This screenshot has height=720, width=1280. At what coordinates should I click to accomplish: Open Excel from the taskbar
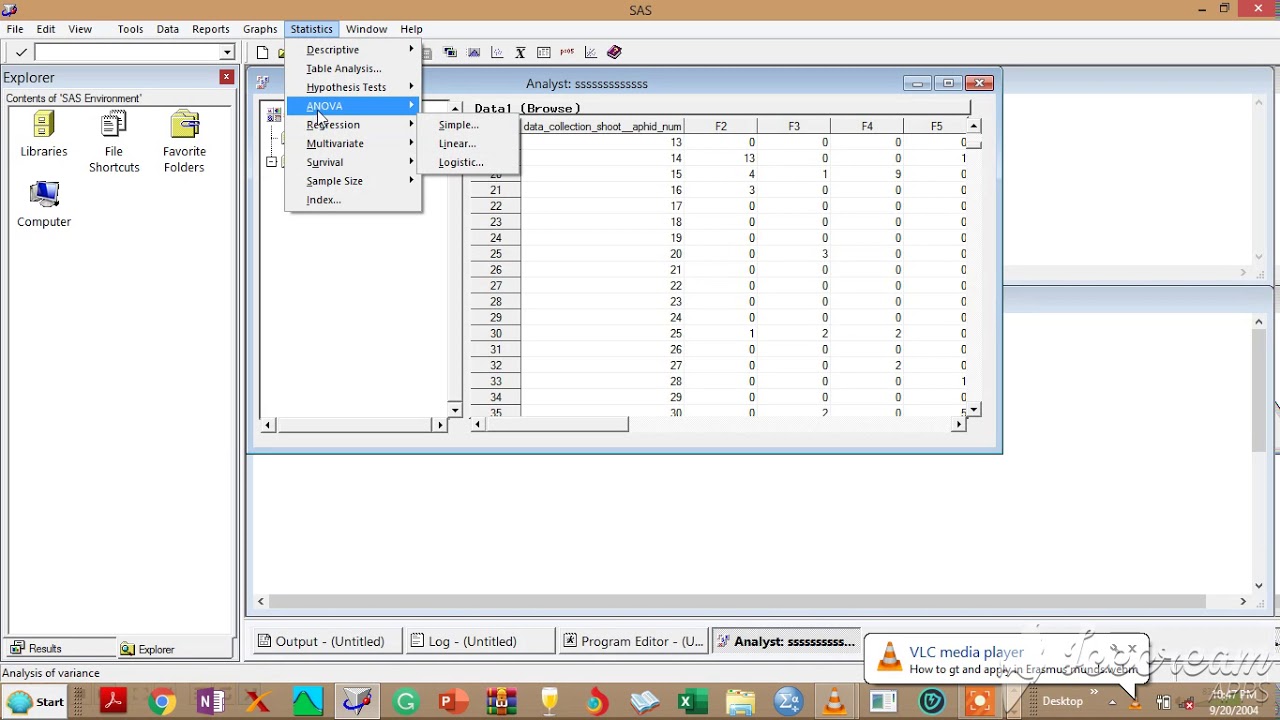(686, 702)
